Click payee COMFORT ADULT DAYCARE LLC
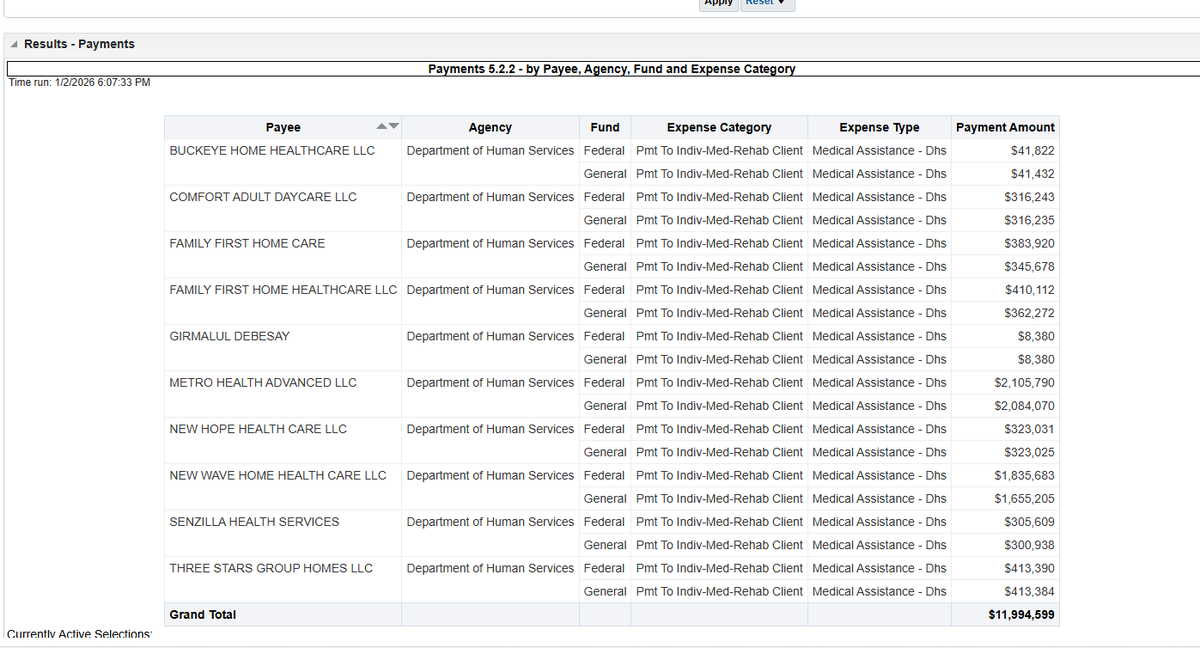 (x=263, y=197)
